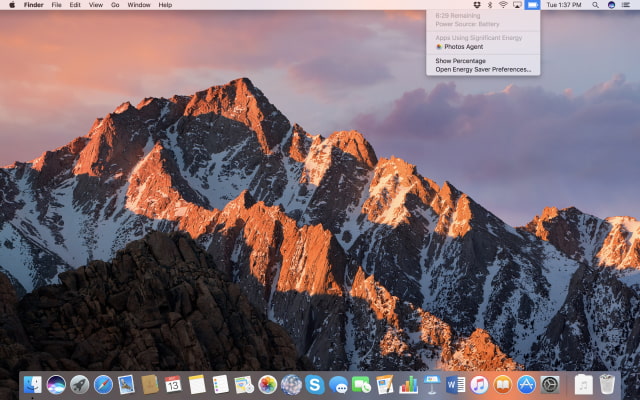
Task: Open Finder from the Dock
Action: (33, 384)
